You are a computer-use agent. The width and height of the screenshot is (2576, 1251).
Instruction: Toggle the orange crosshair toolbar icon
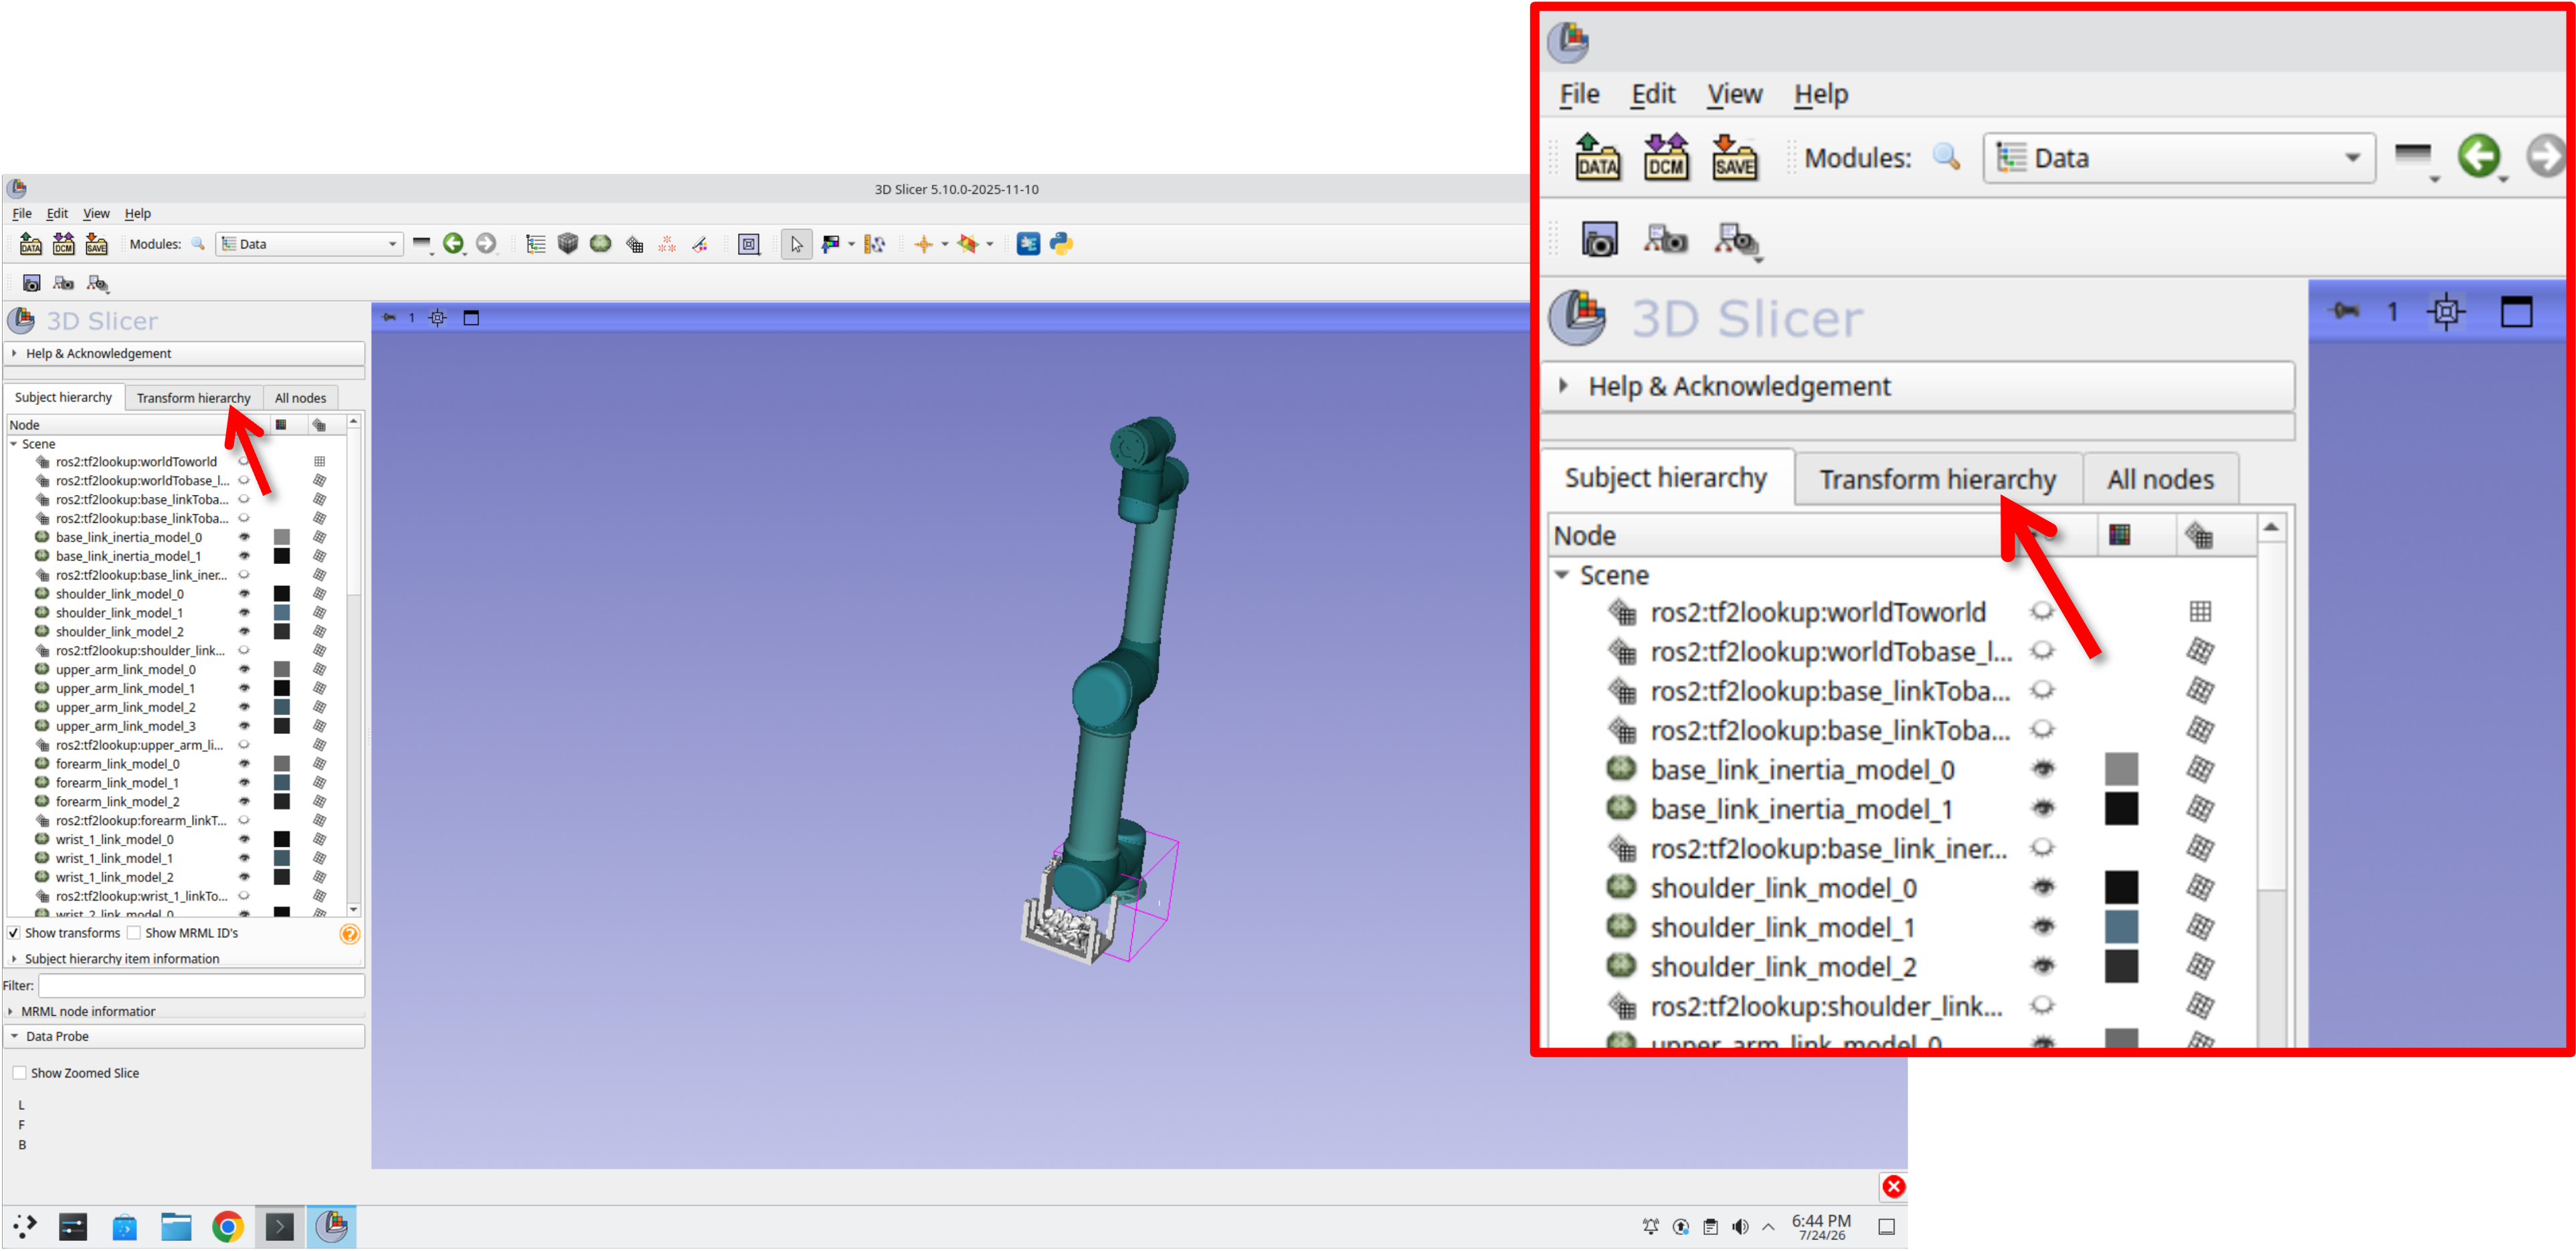click(923, 244)
